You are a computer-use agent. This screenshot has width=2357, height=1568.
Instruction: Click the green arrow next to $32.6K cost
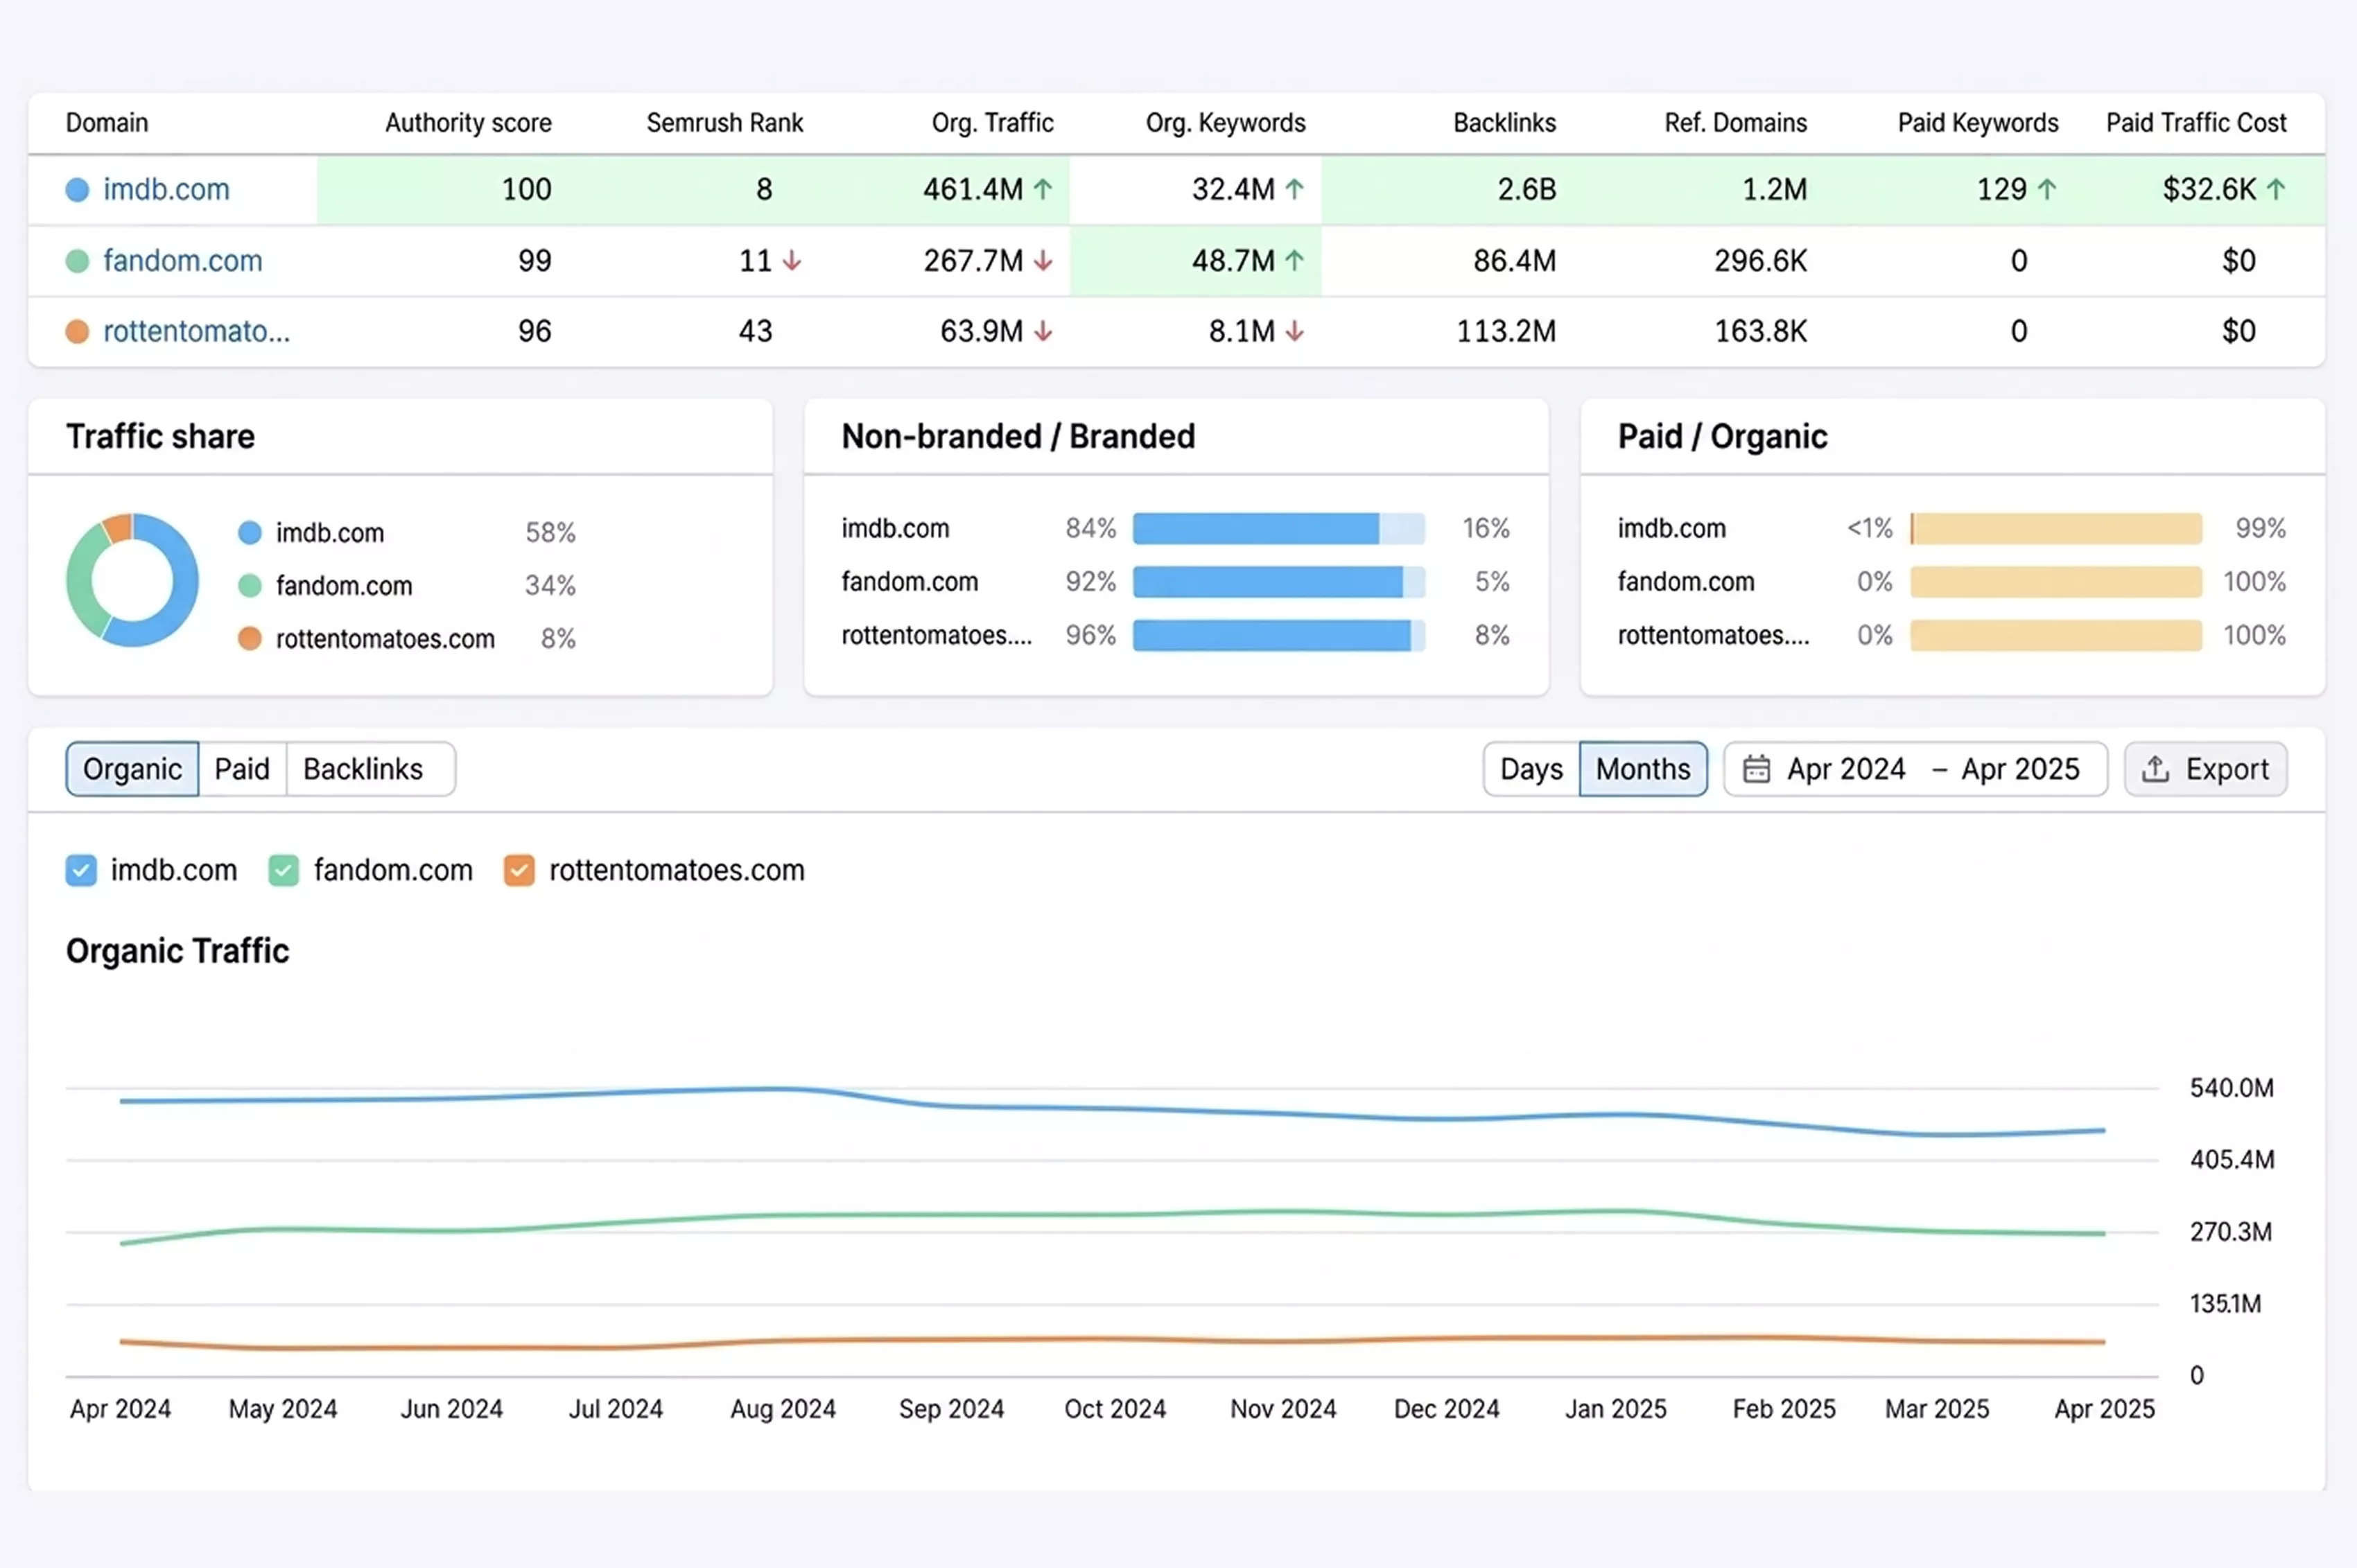pos(2276,189)
